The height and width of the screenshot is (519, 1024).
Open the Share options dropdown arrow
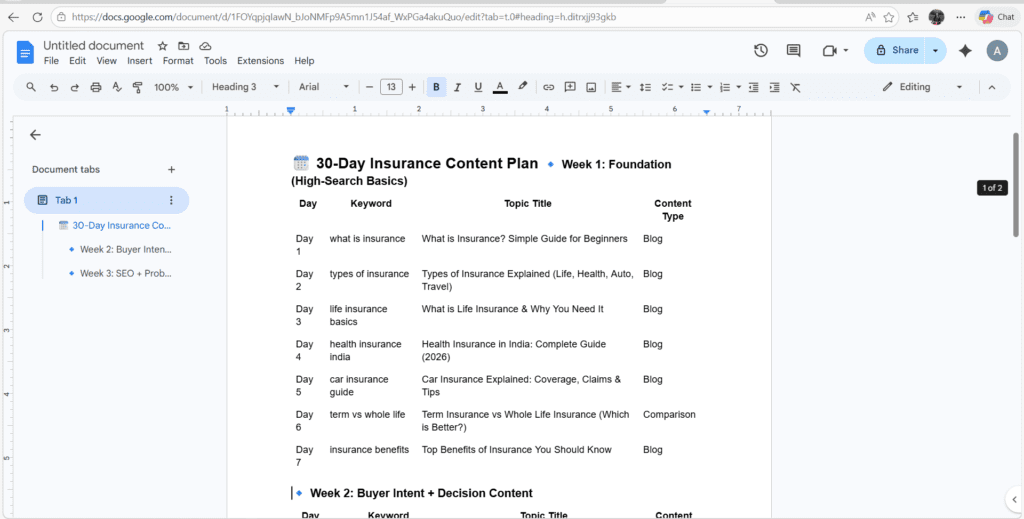point(936,50)
